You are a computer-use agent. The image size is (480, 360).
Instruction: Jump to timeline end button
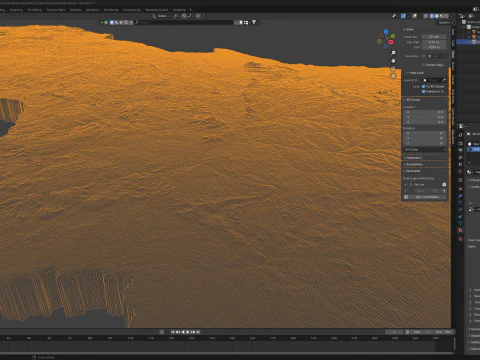pos(198,332)
